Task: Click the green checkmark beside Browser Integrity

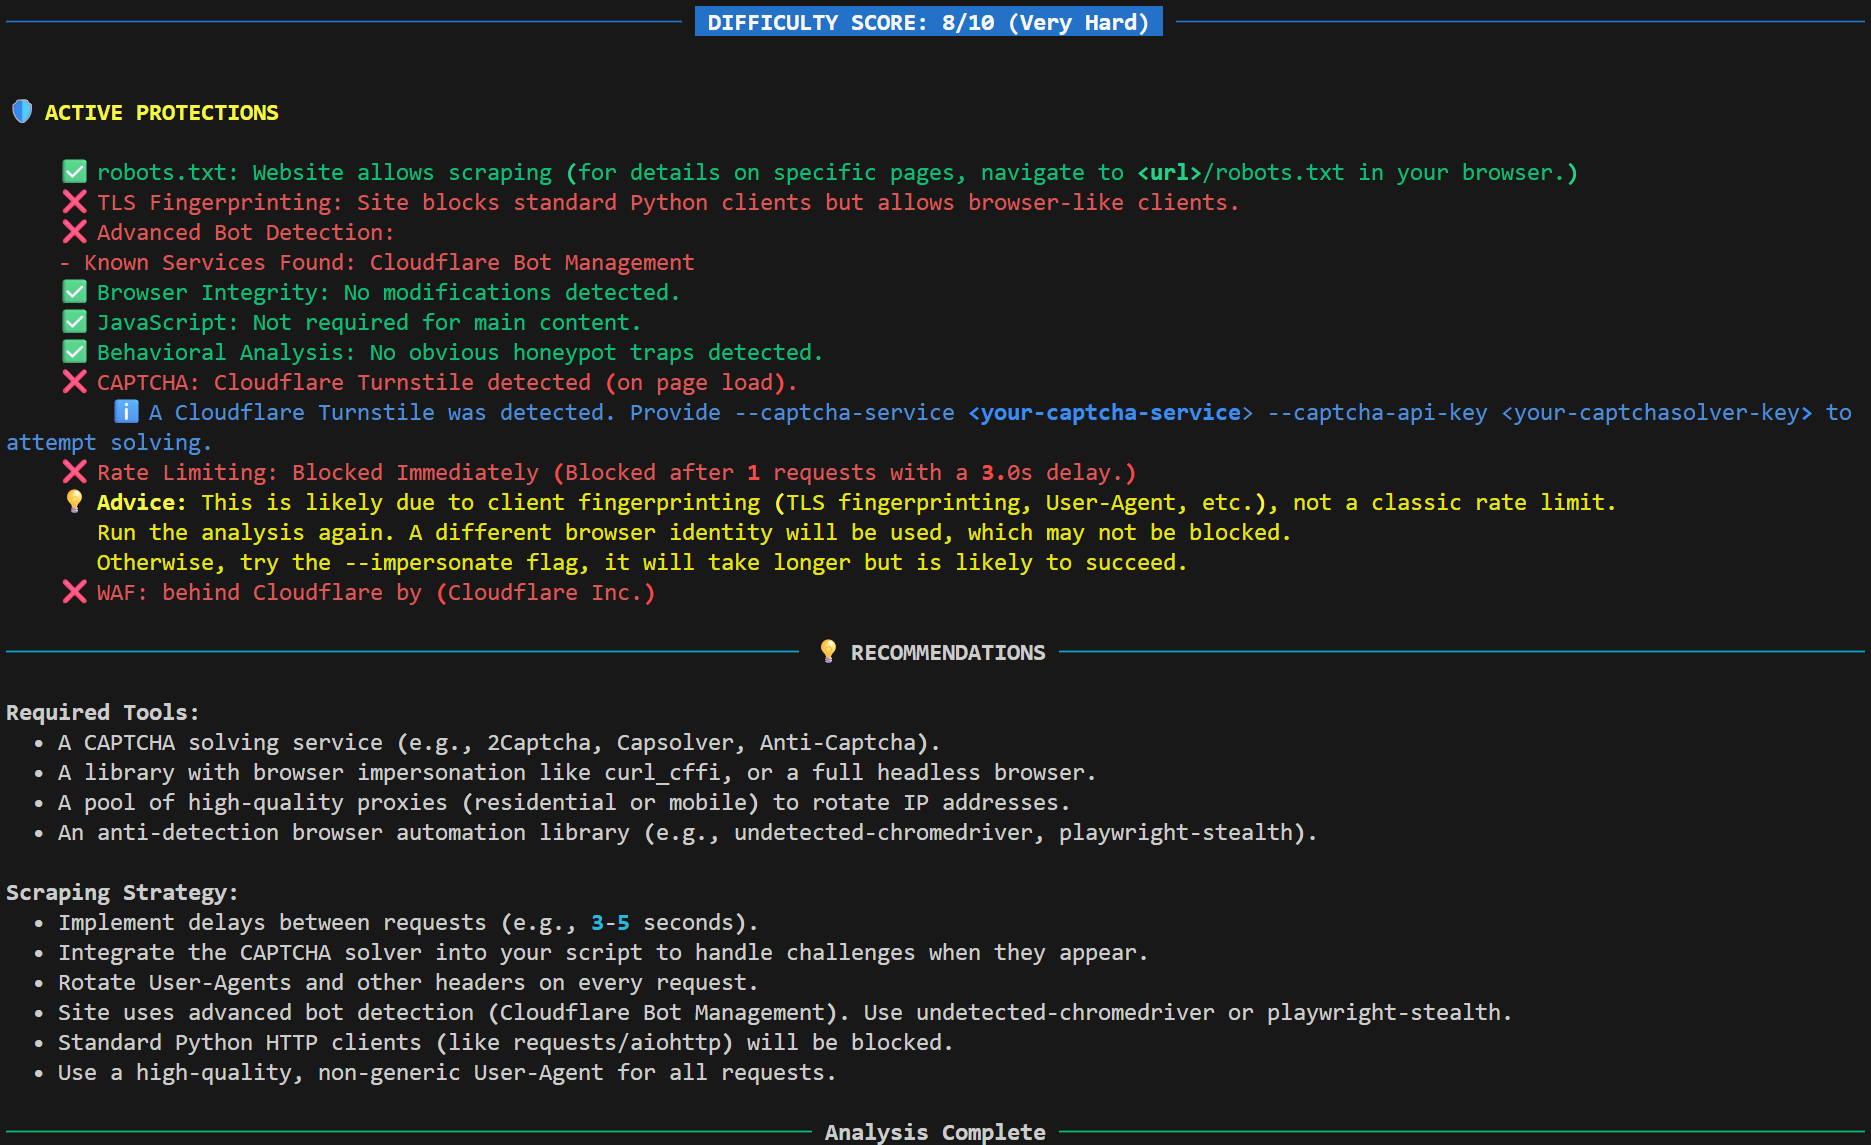Action: (75, 292)
